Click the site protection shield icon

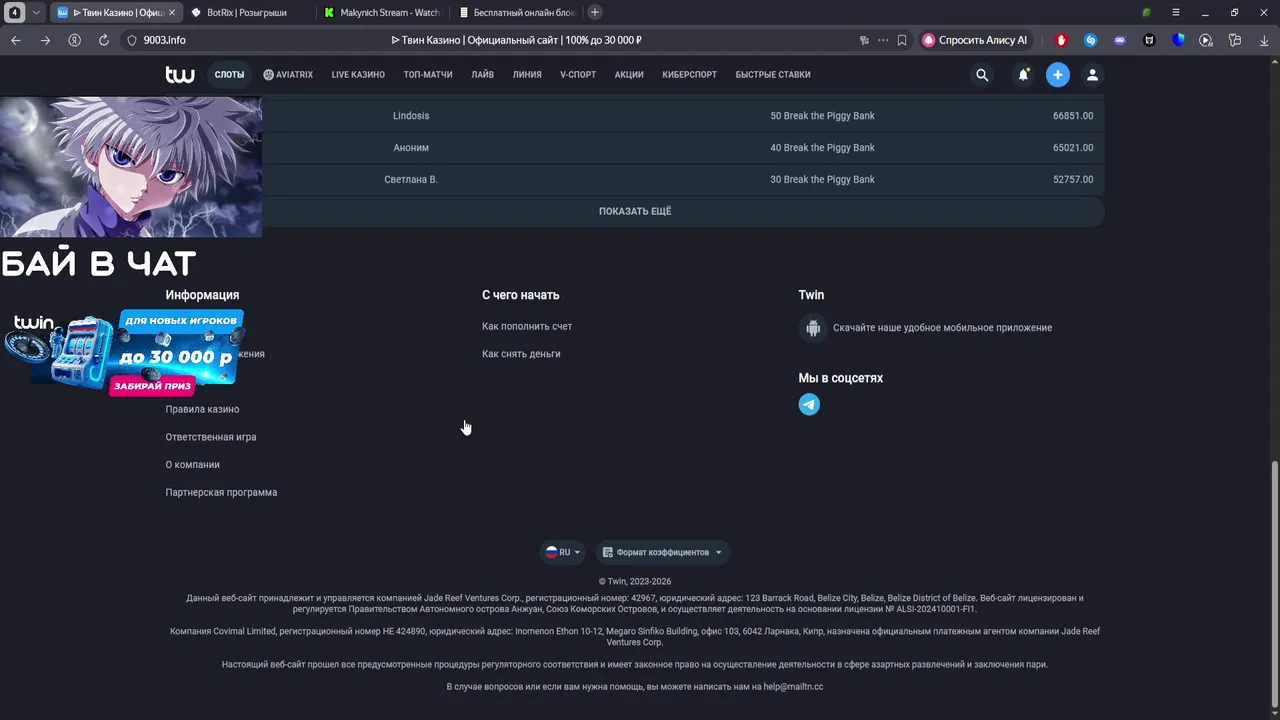131,40
